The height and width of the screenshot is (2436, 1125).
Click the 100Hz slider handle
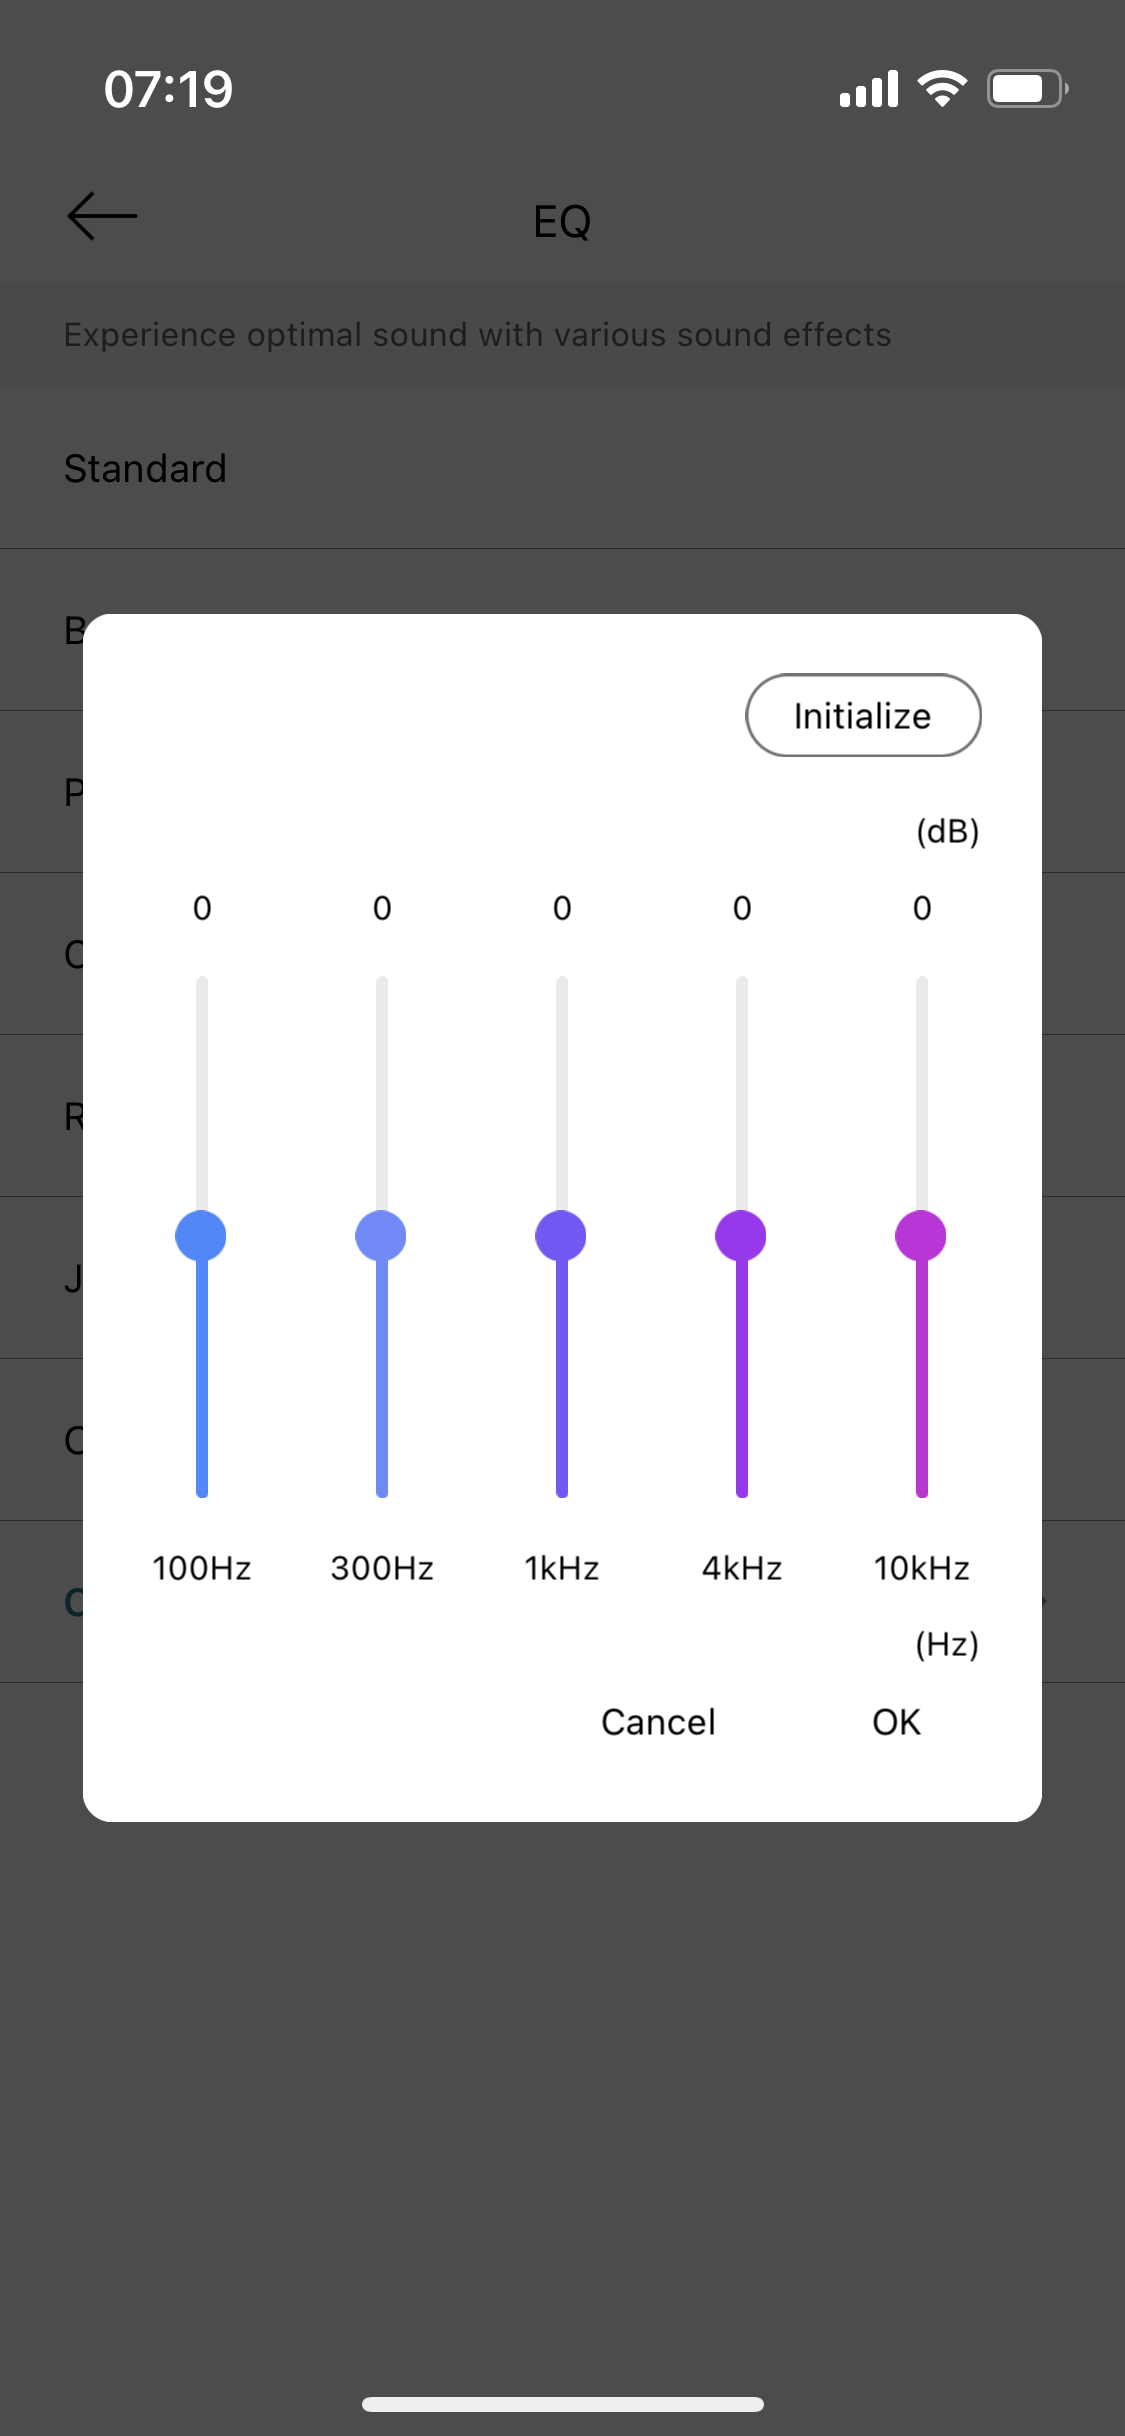pos(201,1236)
